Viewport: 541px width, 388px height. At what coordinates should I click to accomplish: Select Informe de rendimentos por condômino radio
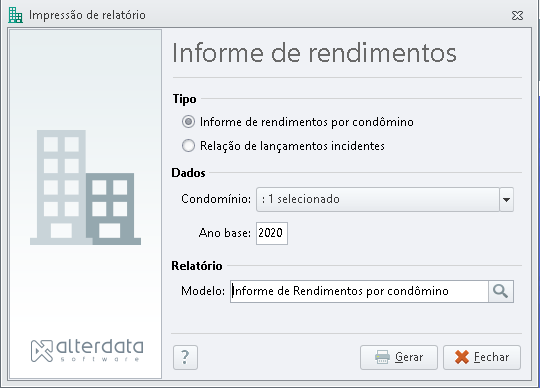point(188,122)
